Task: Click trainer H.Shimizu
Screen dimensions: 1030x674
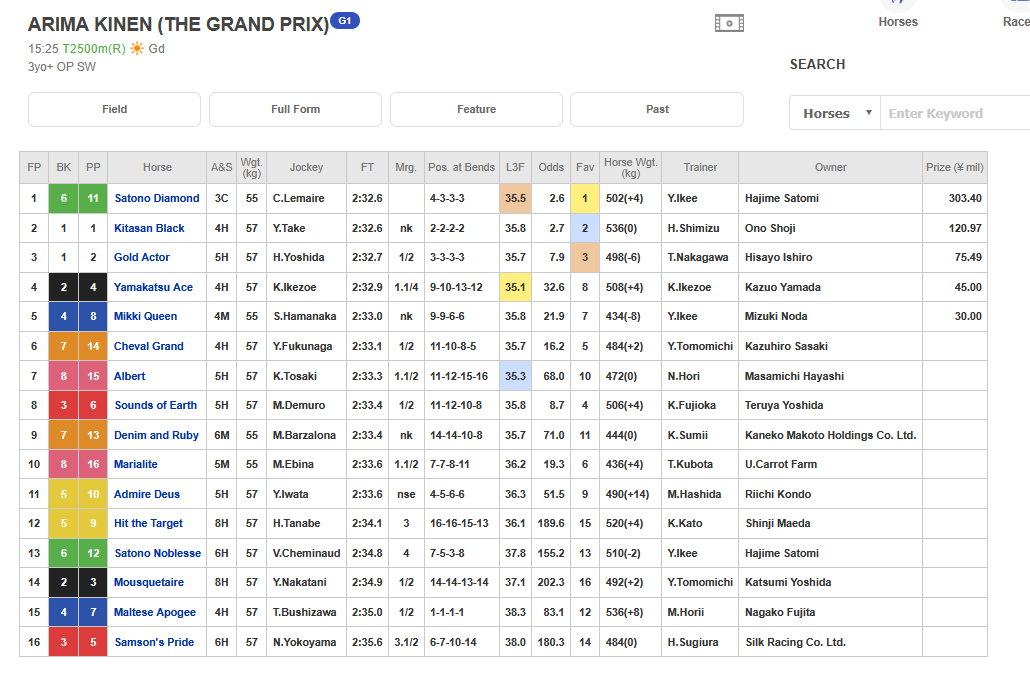Action: click(x=694, y=228)
